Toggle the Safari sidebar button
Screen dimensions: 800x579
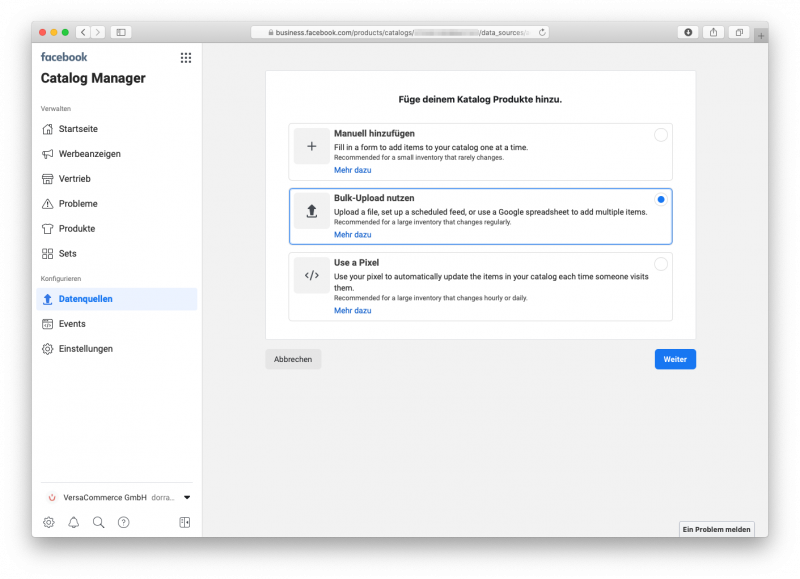pos(121,32)
